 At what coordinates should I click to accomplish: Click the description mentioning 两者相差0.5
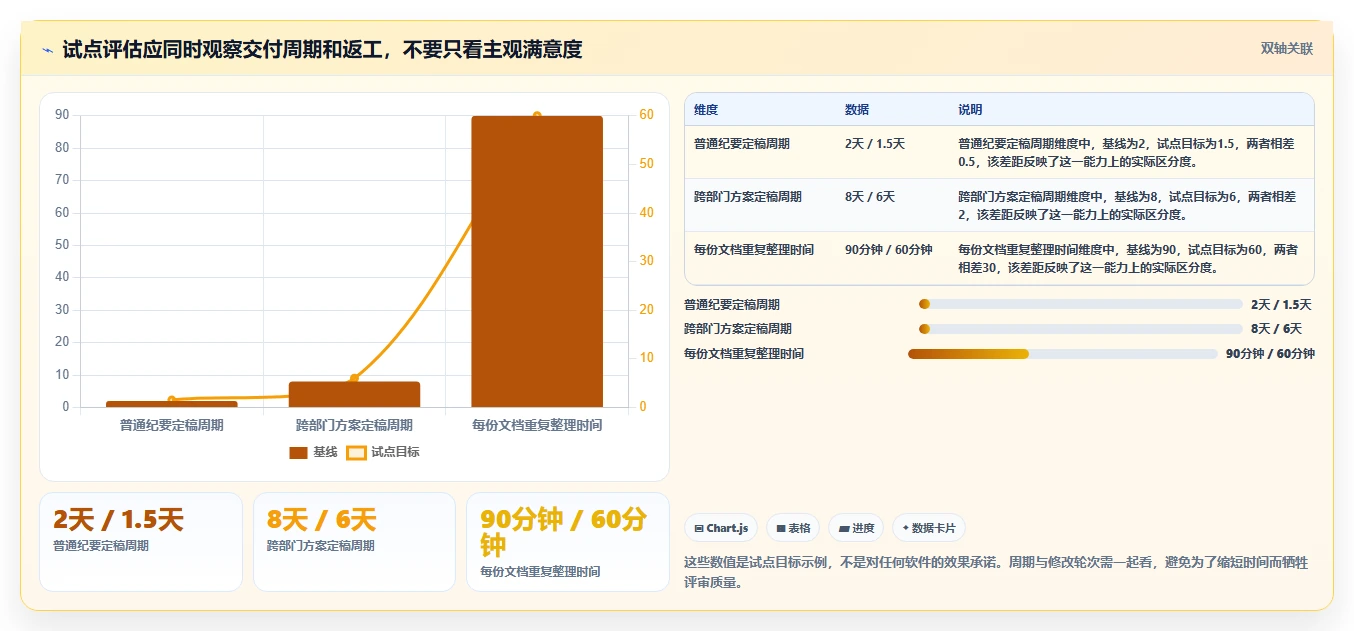1127,152
